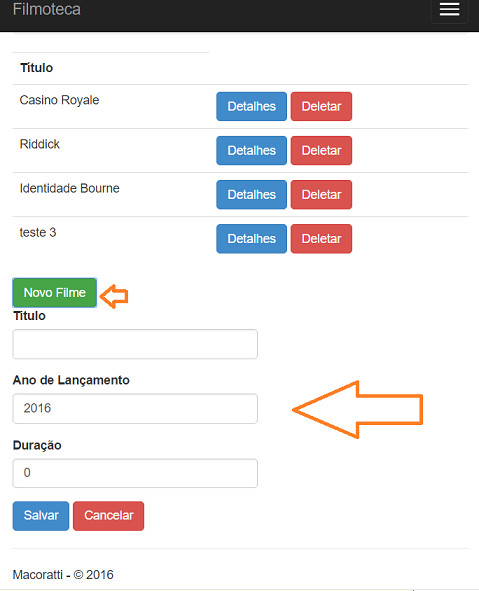
Task: Remove Identidade Bourne with Deletar
Action: [321, 194]
